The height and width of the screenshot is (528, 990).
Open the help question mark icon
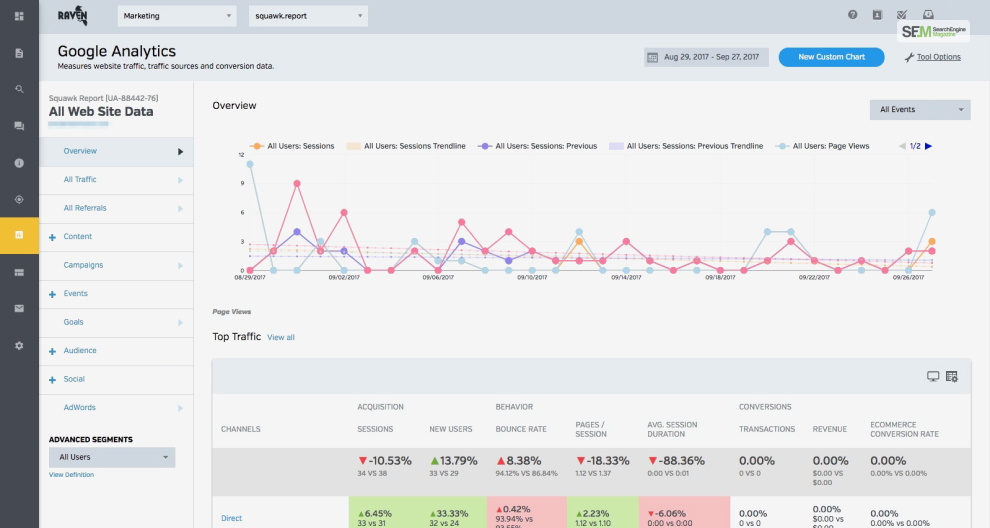[x=852, y=15]
